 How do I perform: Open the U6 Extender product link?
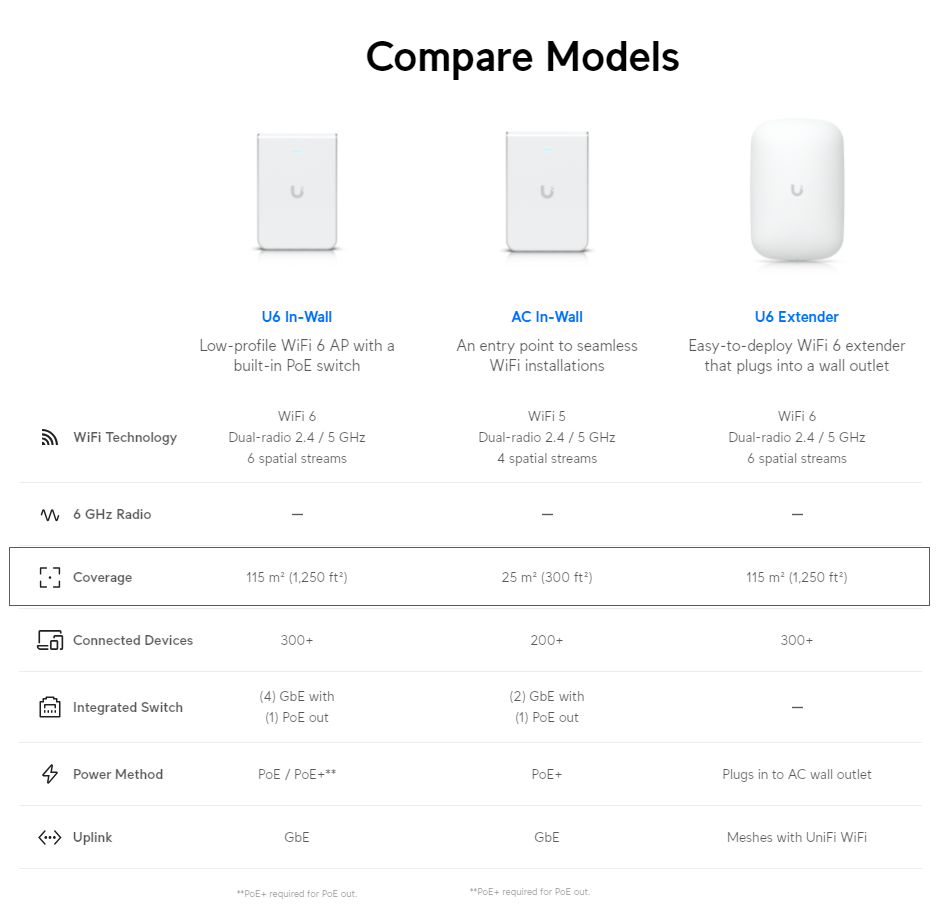tap(797, 317)
